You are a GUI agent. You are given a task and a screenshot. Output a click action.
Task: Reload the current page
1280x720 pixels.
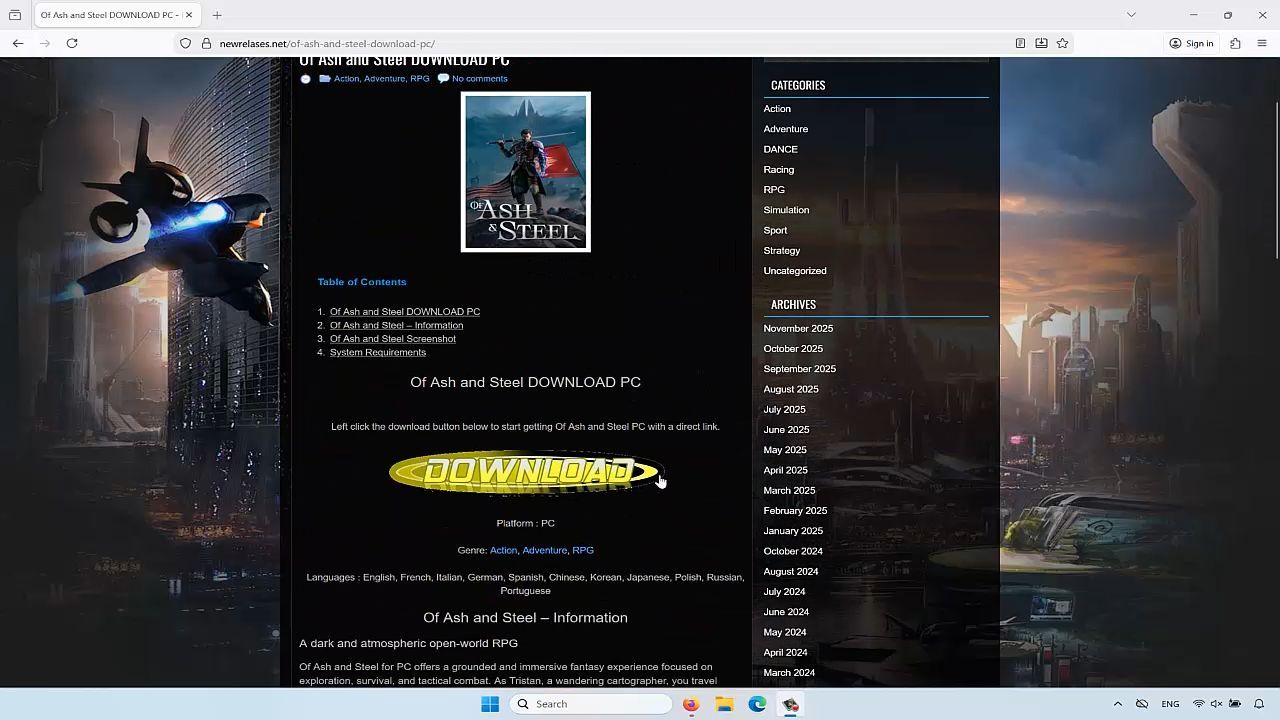click(72, 43)
